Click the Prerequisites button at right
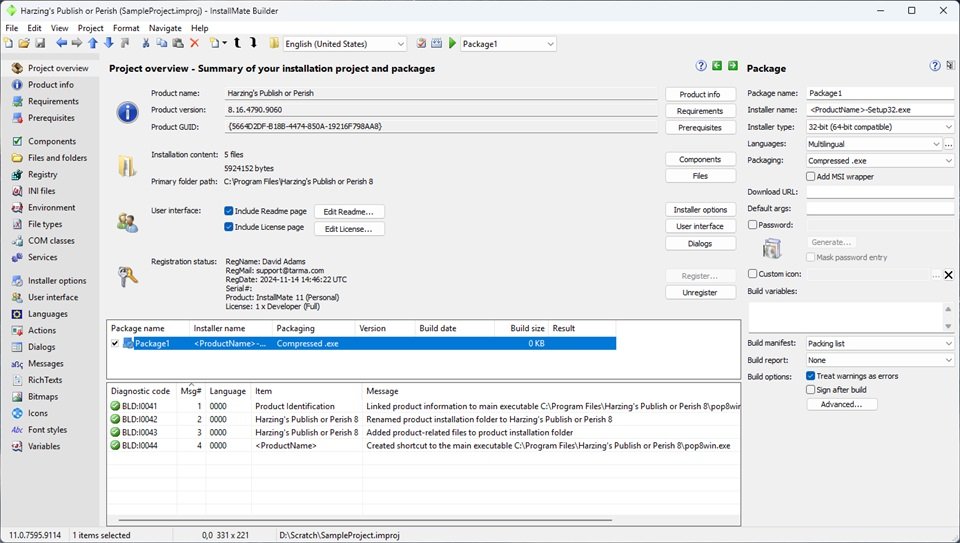960x543 pixels. 700,127
